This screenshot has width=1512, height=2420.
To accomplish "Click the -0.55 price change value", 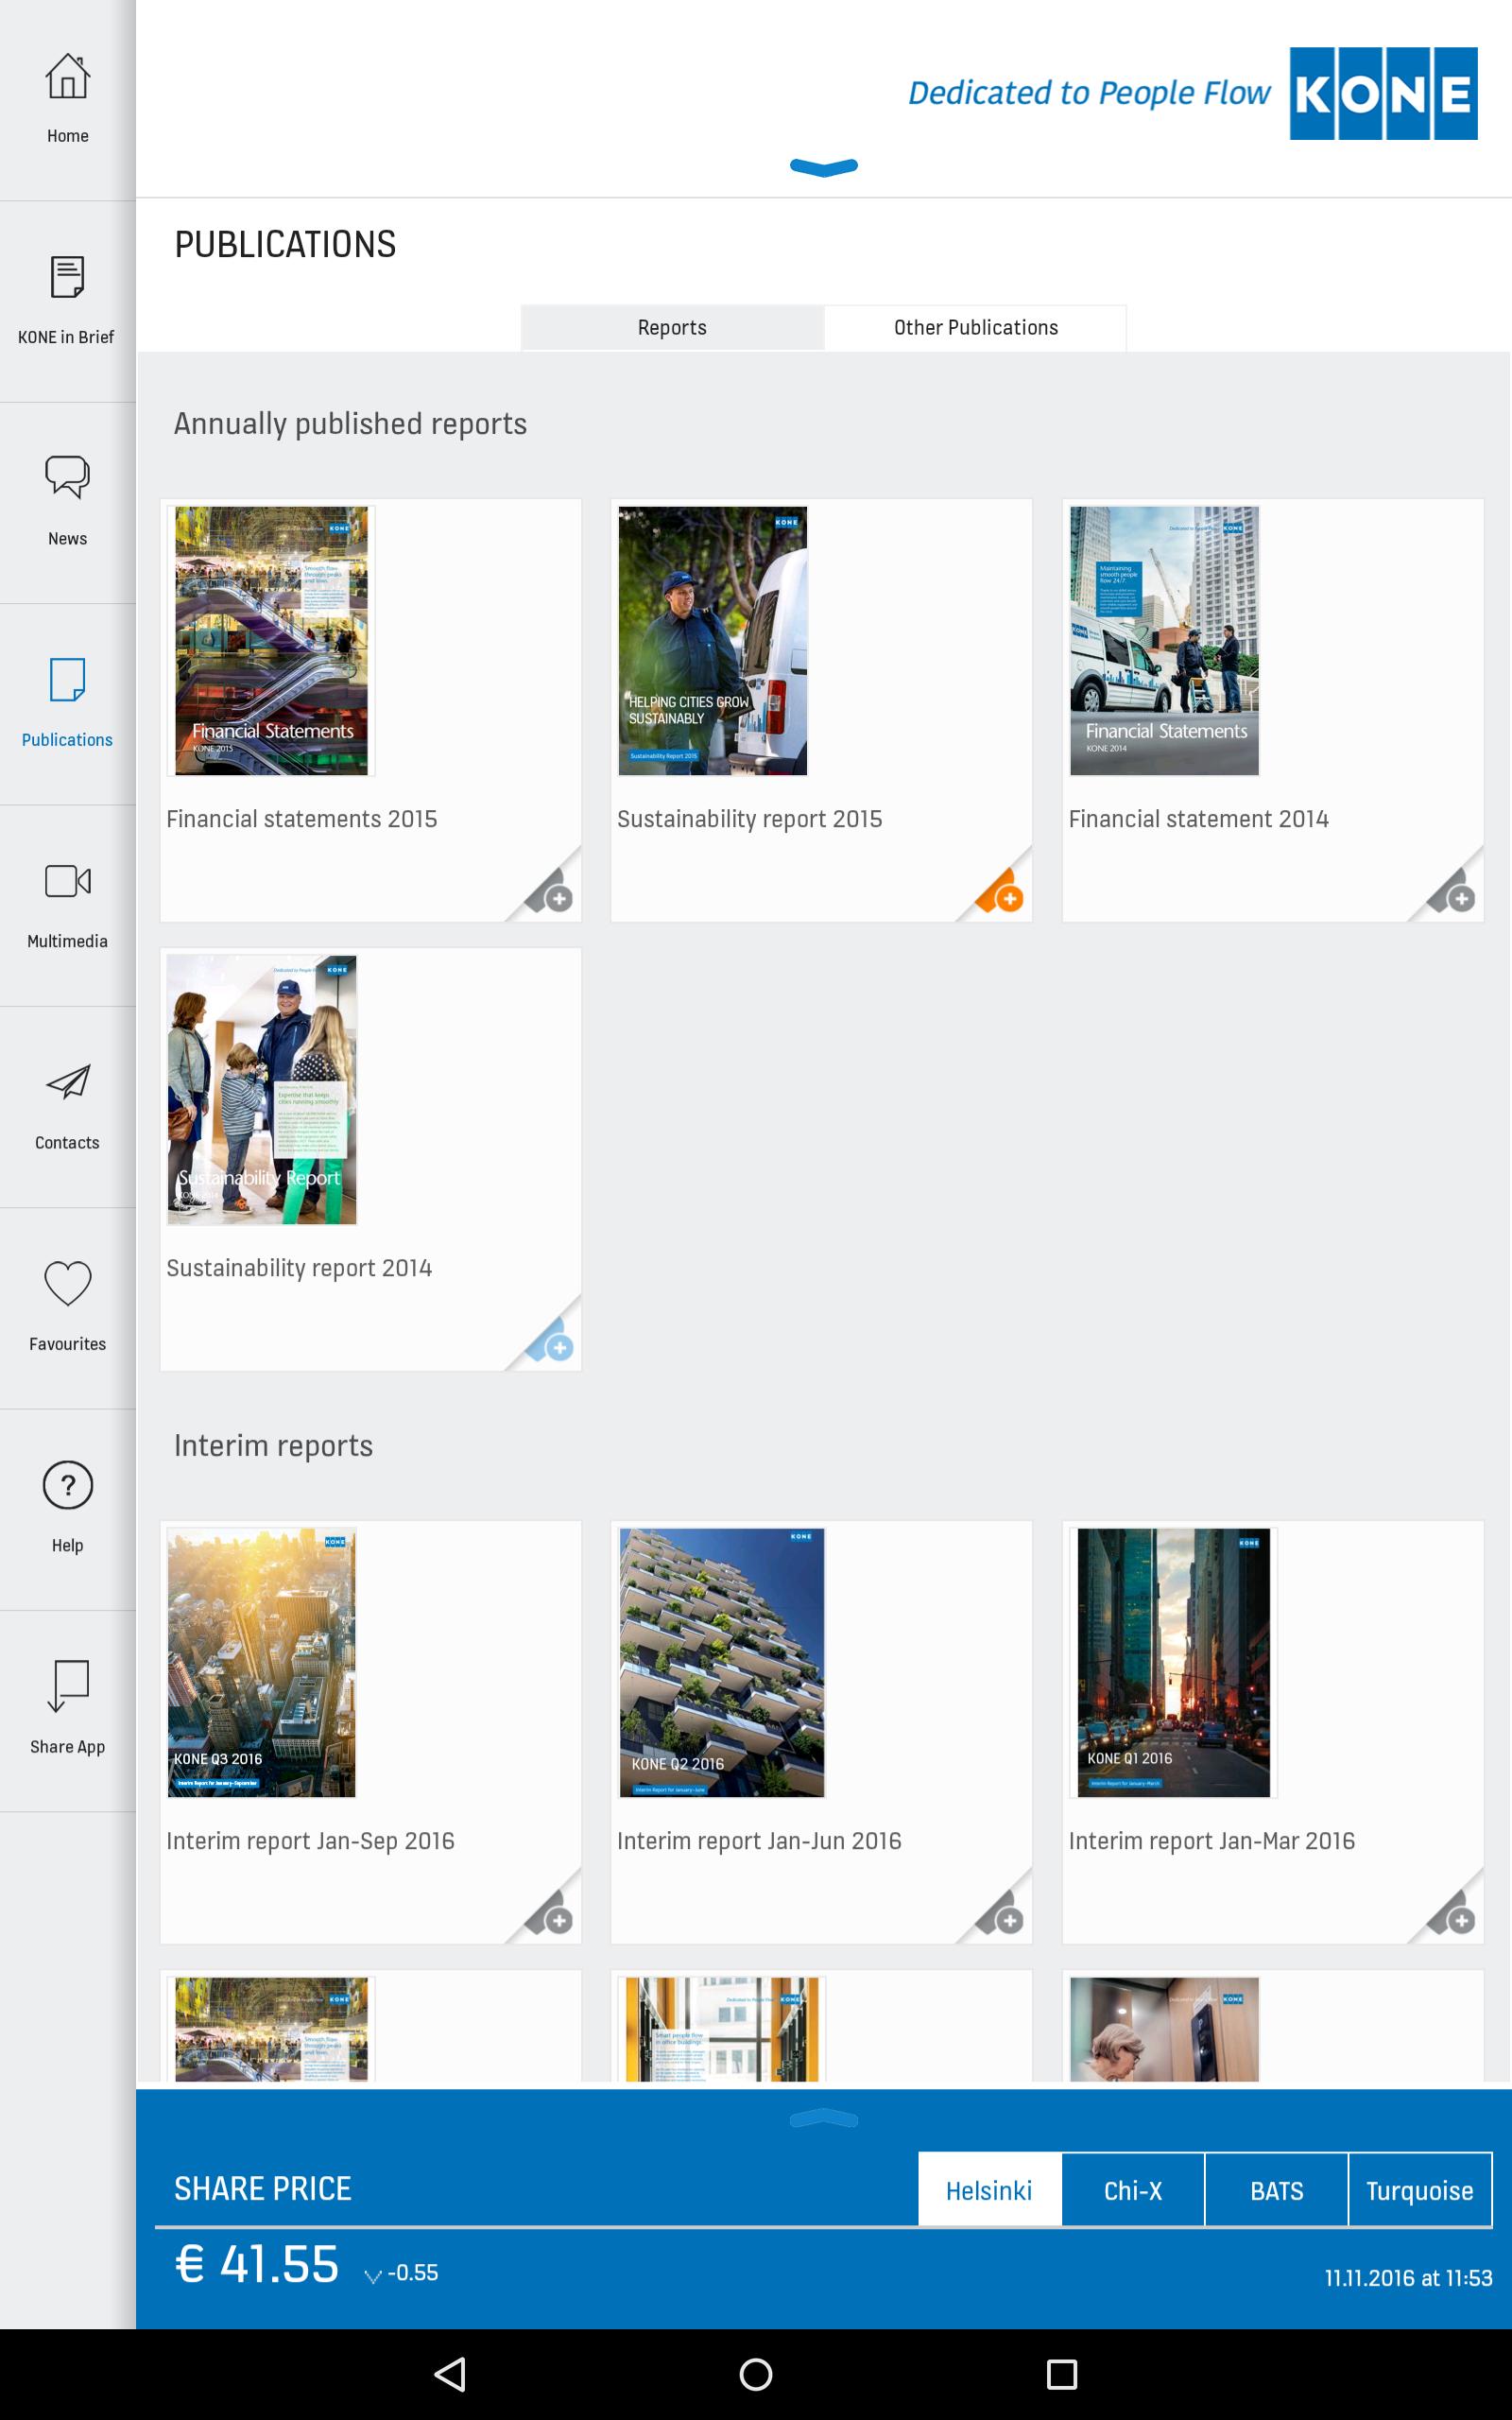I will (412, 2273).
